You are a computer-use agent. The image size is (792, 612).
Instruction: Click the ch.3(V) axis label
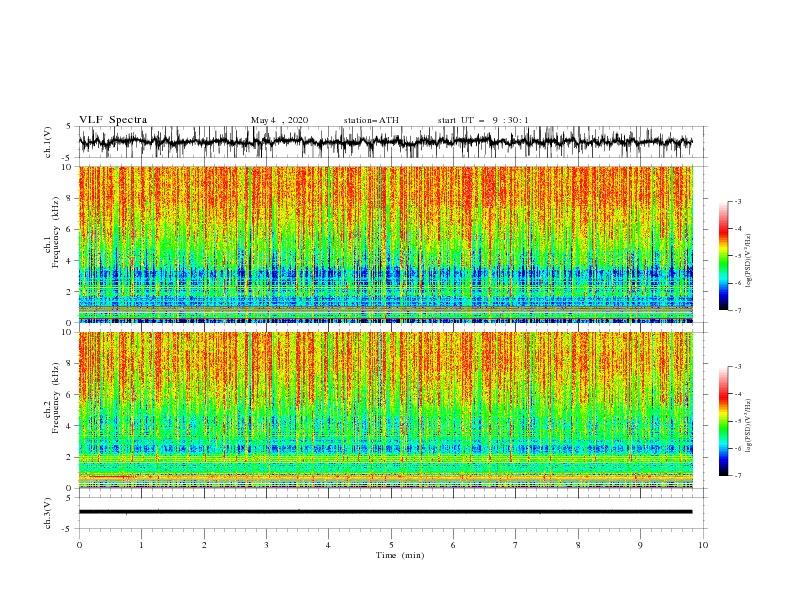47,513
